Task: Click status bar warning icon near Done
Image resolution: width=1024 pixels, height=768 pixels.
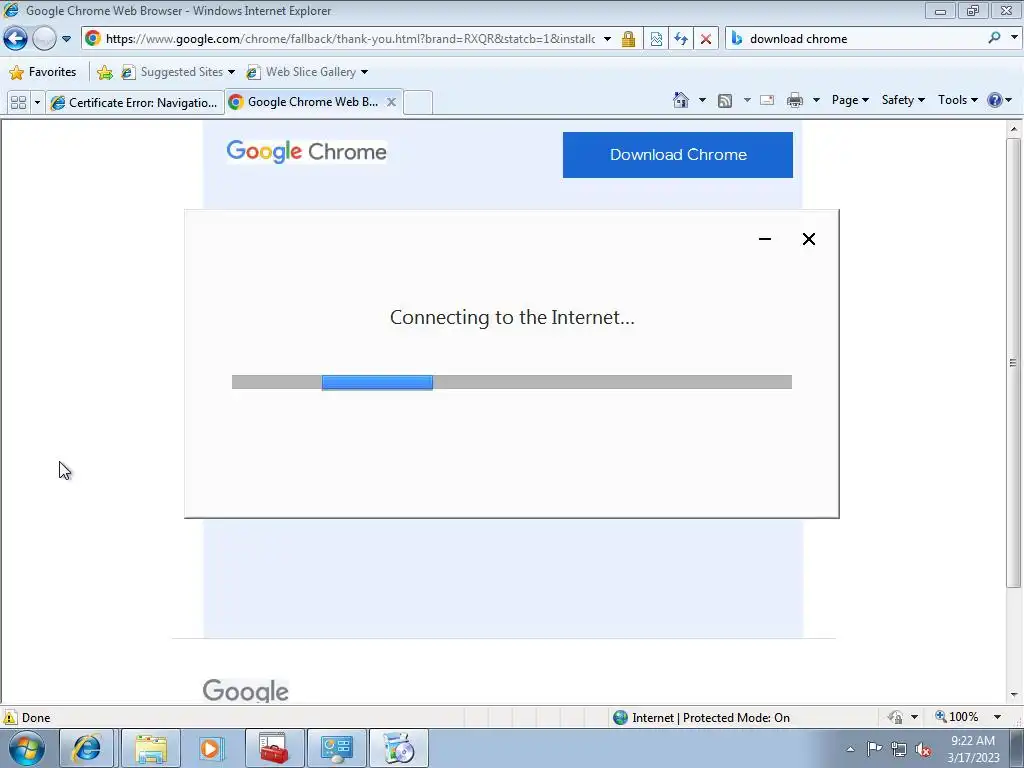Action: coord(10,717)
